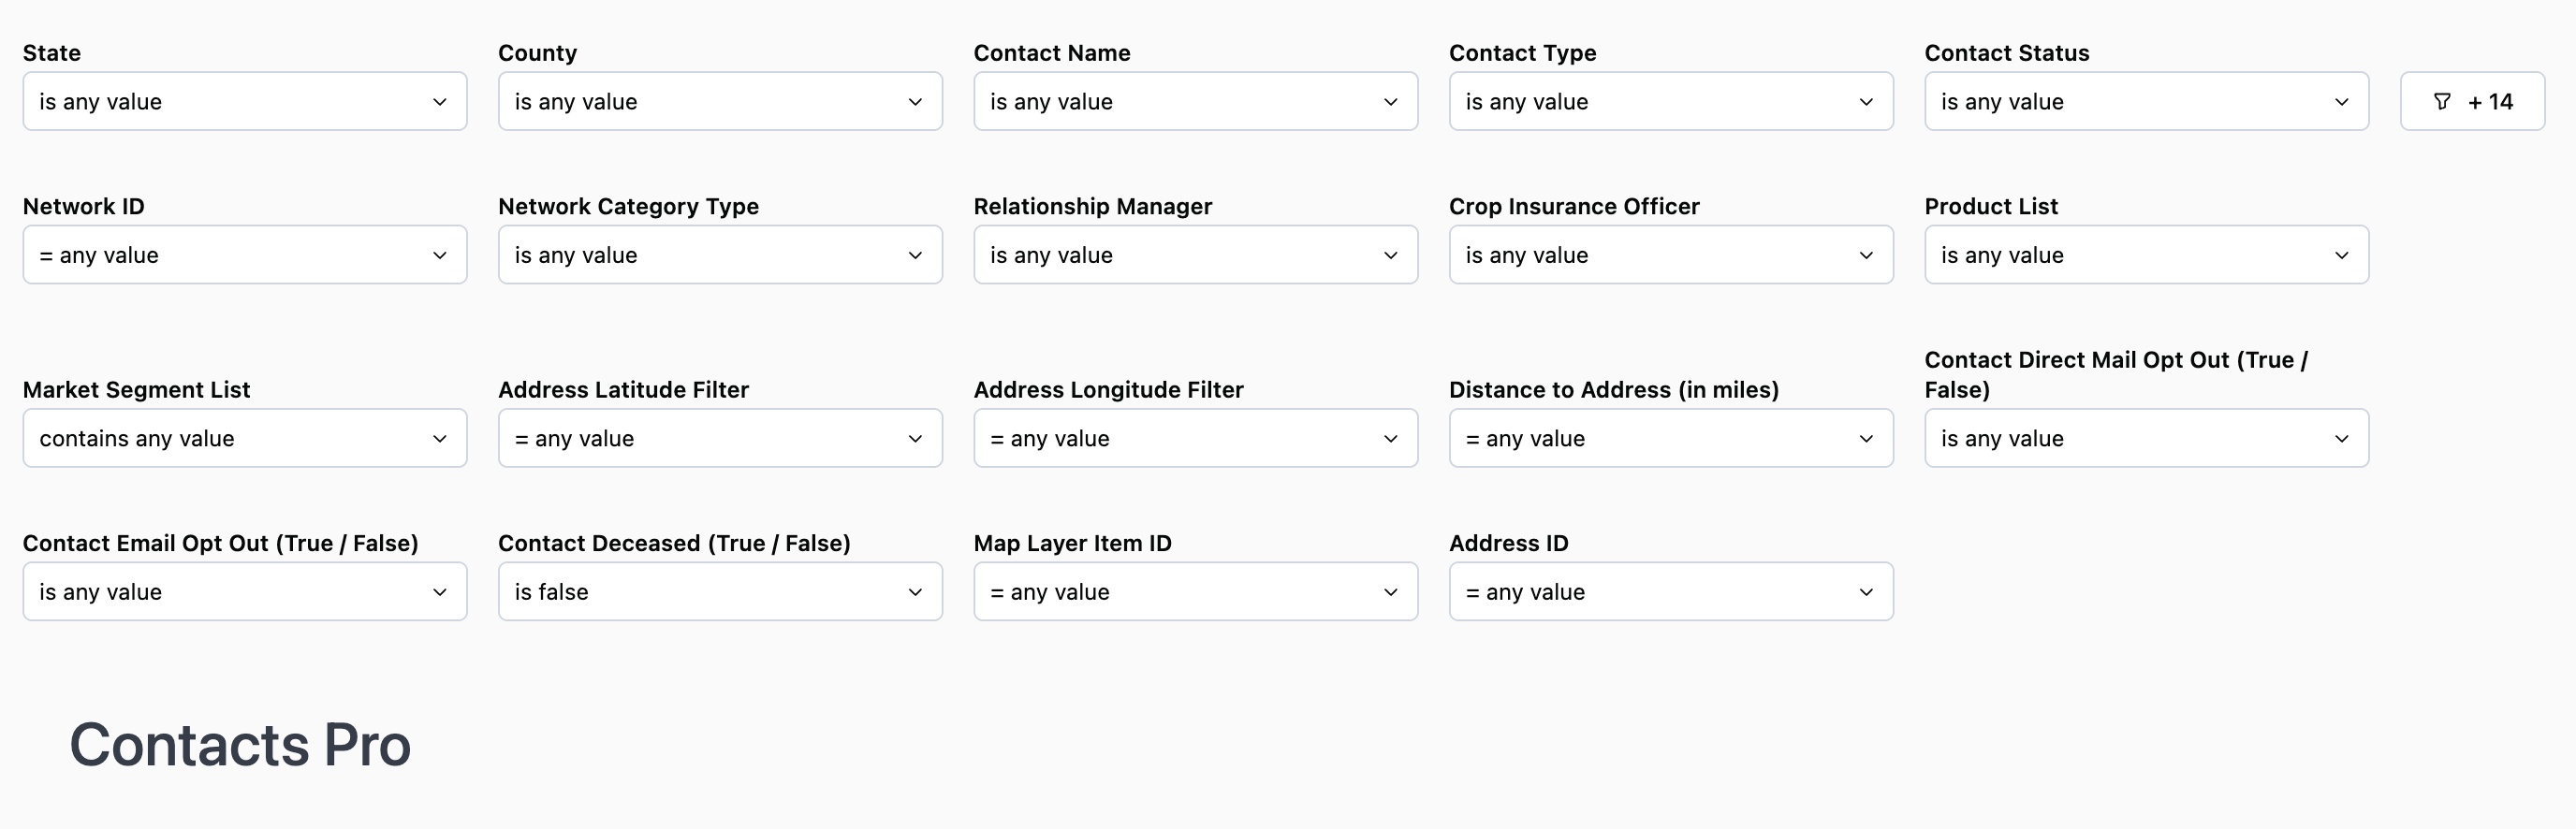
Task: Click the 'Market Segment List' label
Action: tap(136, 389)
